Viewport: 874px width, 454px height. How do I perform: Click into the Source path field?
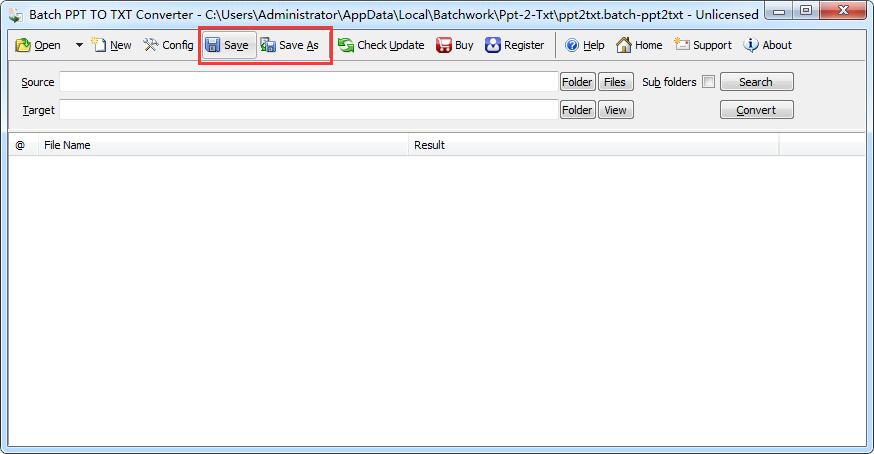pos(308,82)
